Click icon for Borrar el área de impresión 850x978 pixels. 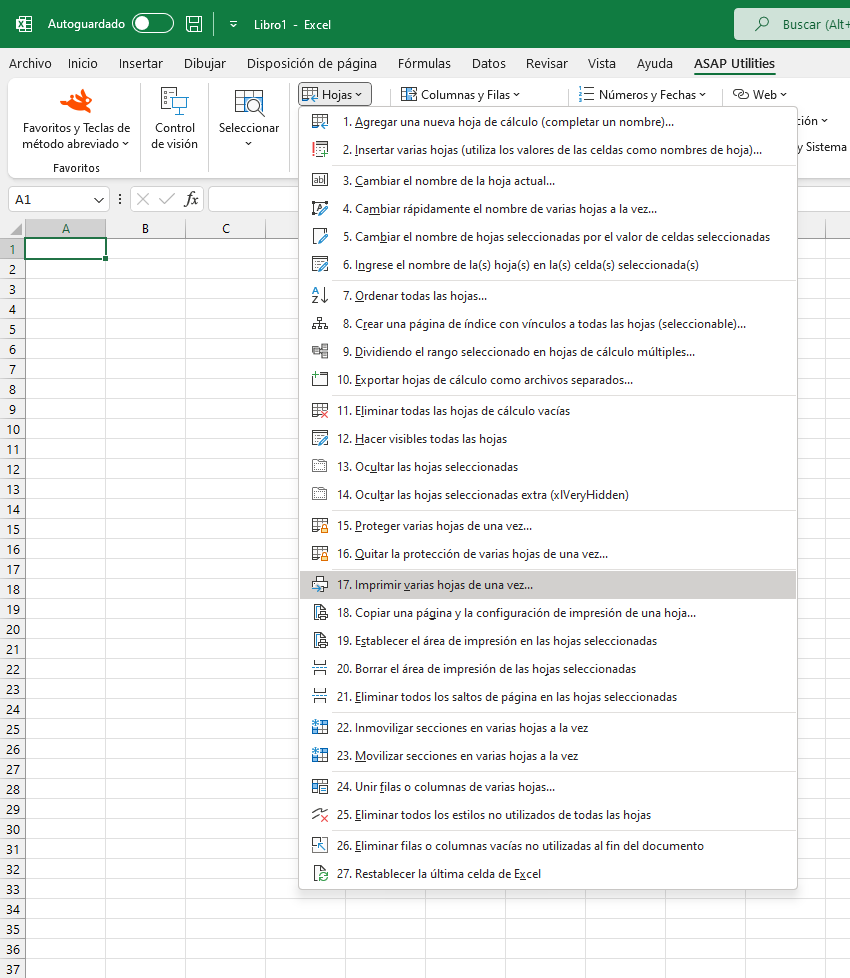320,669
